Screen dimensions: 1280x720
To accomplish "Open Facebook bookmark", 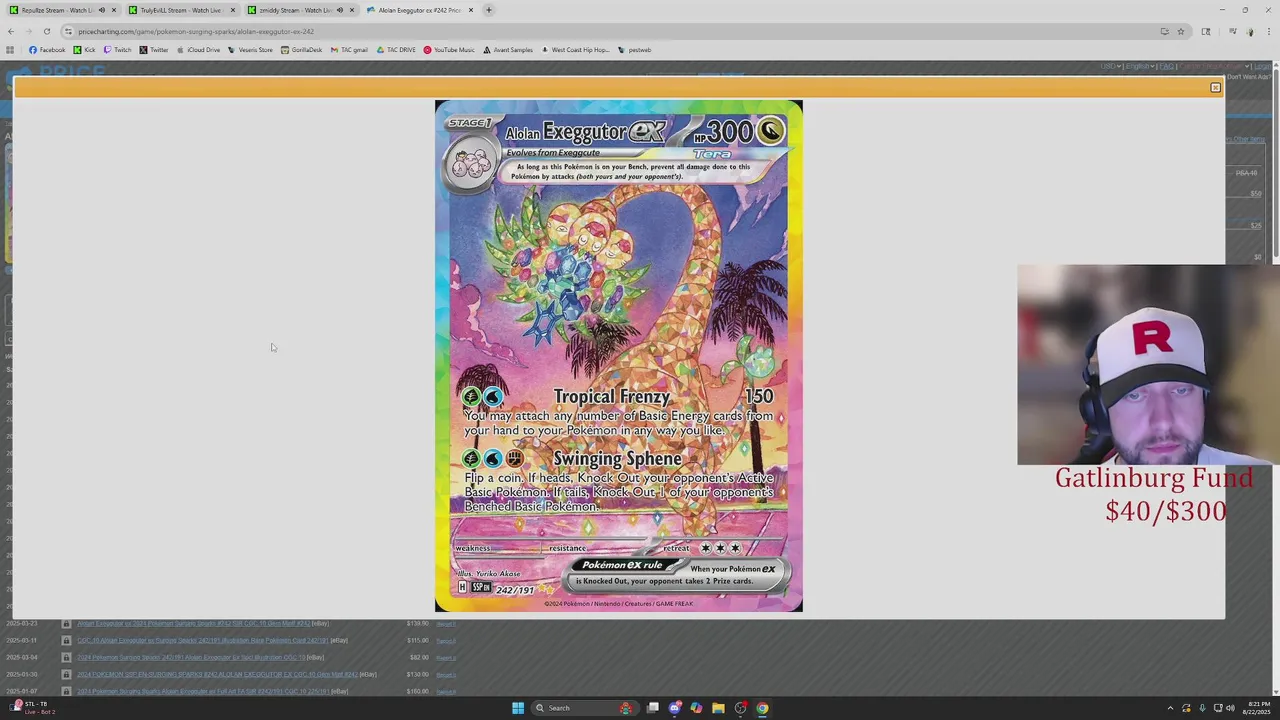I will click(x=47, y=50).
